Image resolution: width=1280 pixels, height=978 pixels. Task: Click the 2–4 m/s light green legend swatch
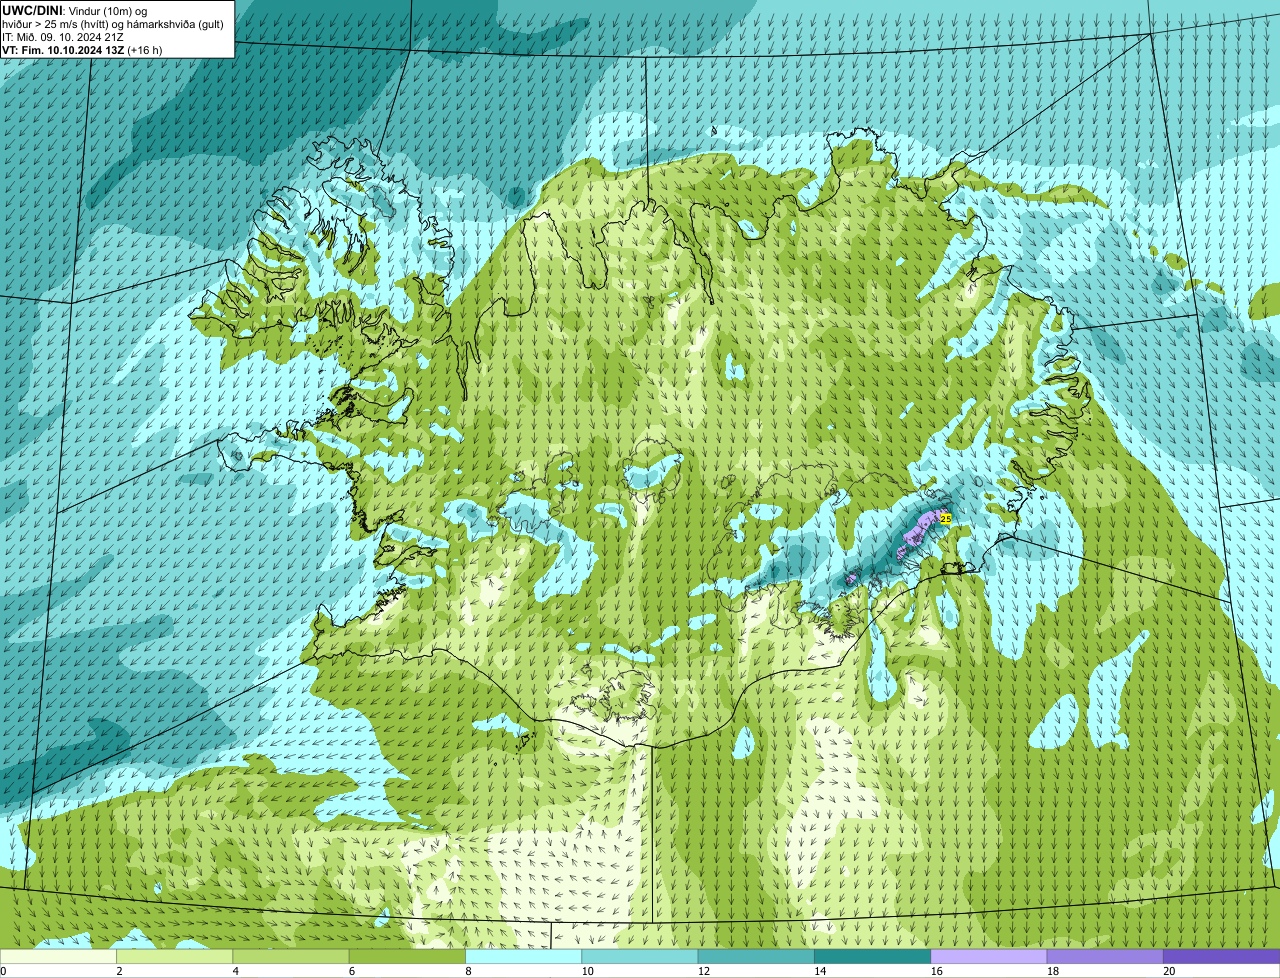click(175, 956)
